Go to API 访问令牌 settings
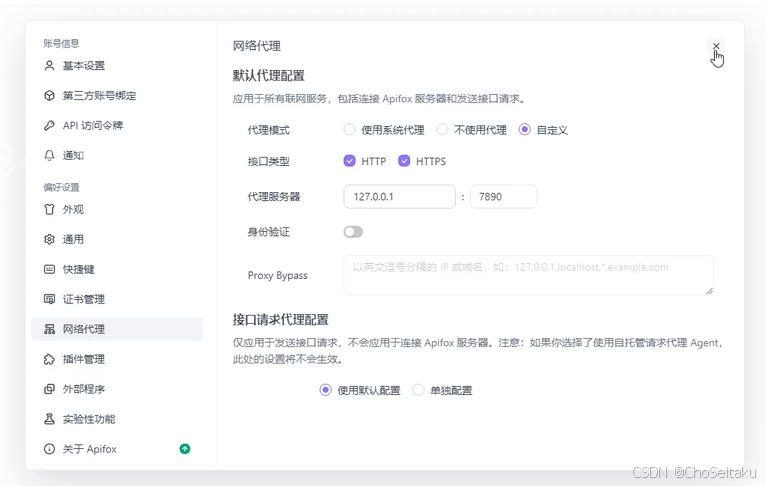The image size is (766, 486). (117, 126)
